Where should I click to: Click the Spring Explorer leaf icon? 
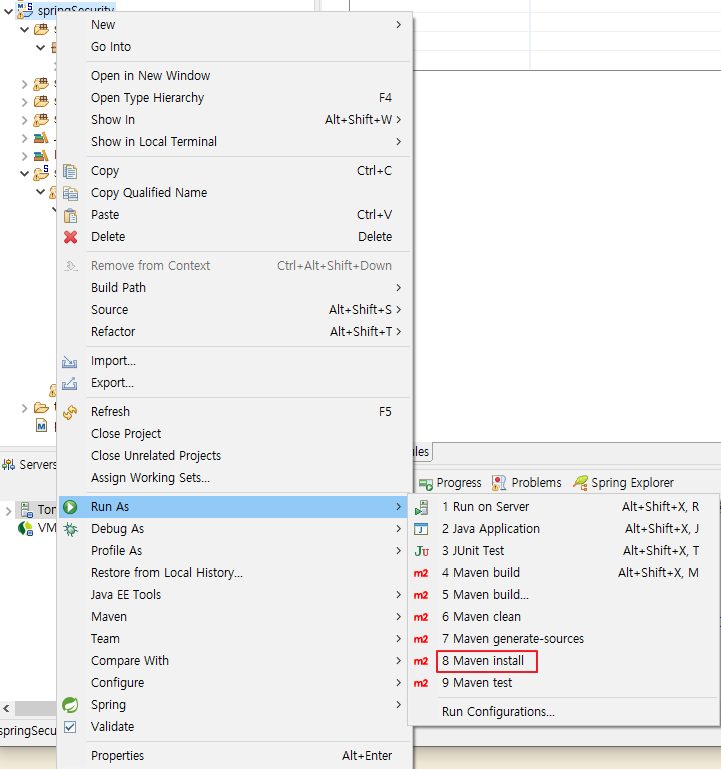[580, 483]
